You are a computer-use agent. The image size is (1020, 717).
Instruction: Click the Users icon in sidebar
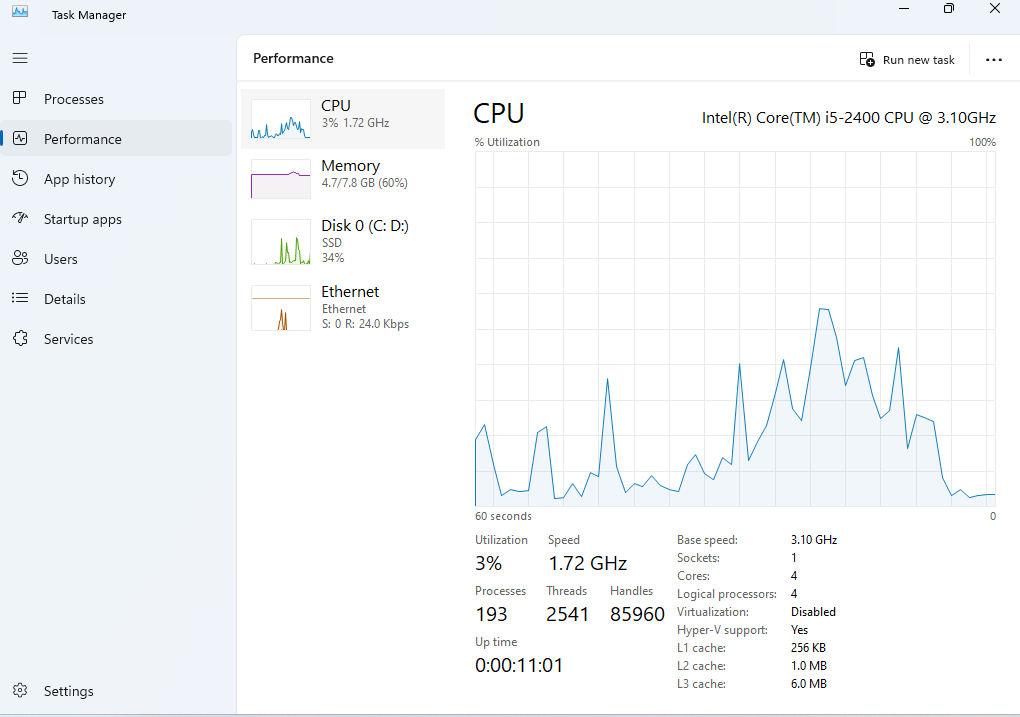click(20, 259)
